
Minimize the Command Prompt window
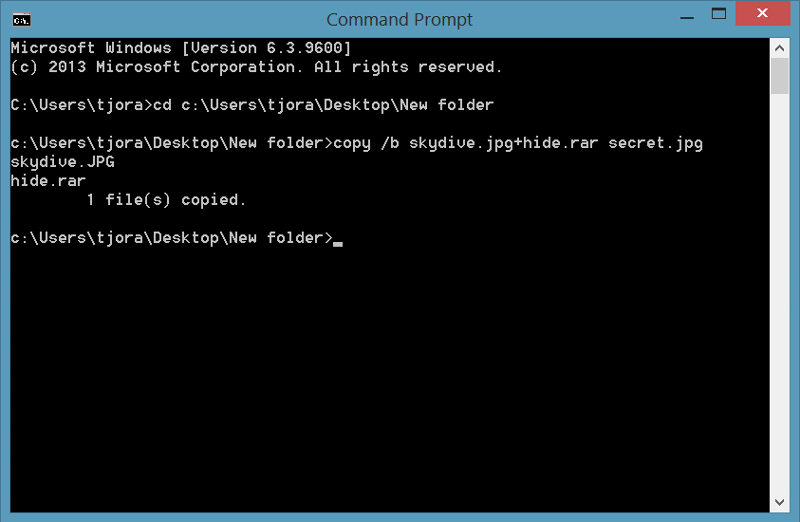point(687,17)
